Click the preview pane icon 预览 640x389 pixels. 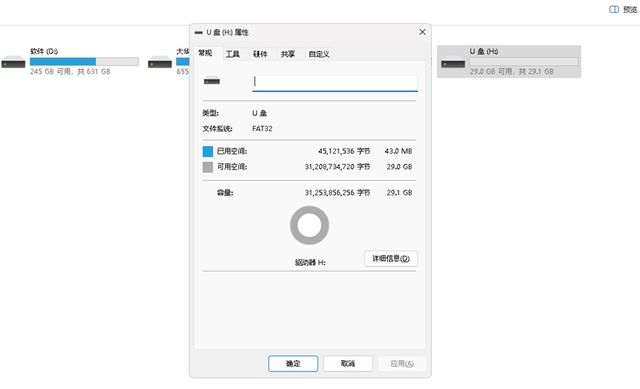pos(614,9)
